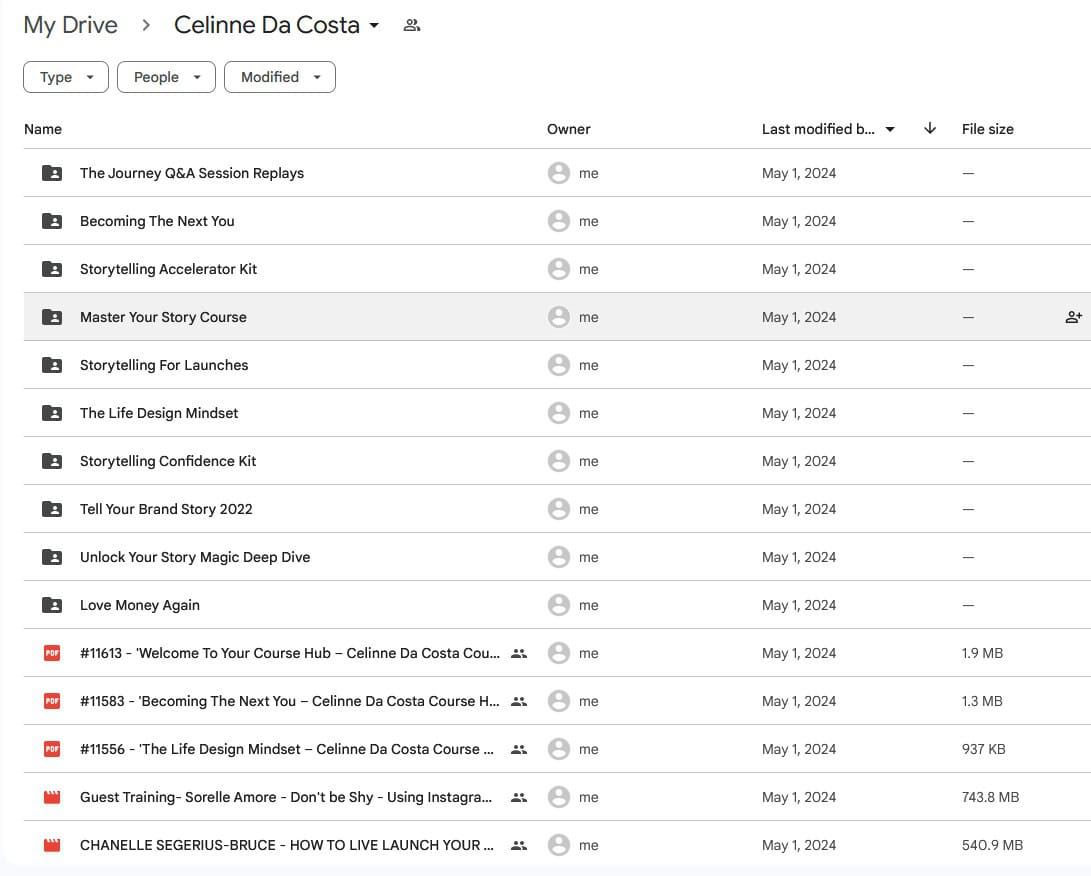Click the shared-people icon next to the #11583 file
Viewport: 1091px width, 876px height.
[x=519, y=701]
